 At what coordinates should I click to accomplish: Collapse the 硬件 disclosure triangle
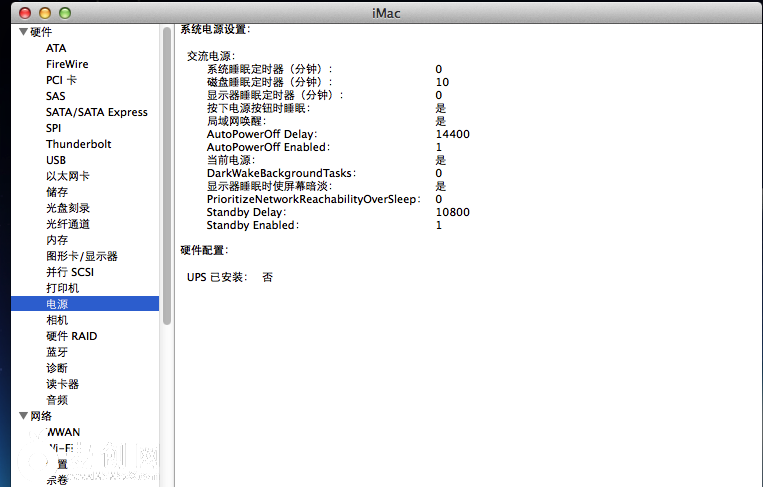[x=23, y=32]
